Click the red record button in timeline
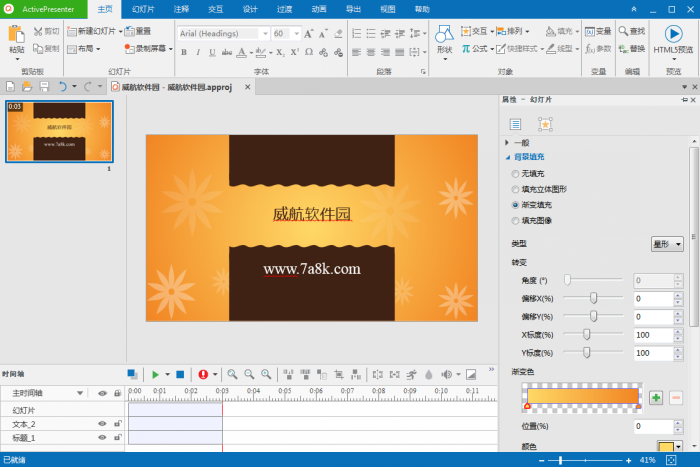The image size is (700, 467). 203,374
